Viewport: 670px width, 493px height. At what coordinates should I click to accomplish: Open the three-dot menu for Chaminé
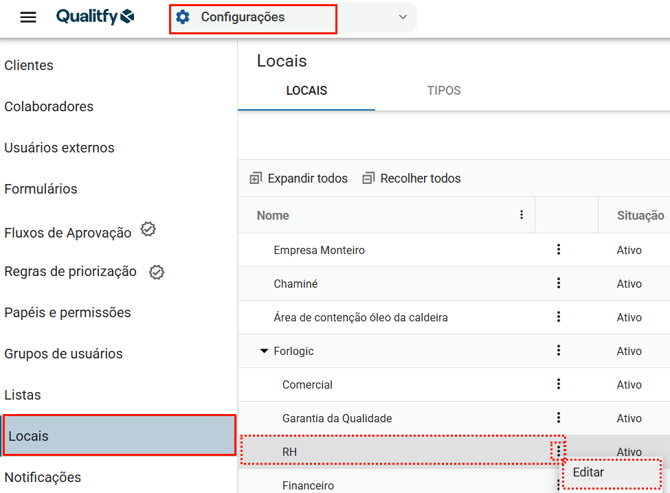pyautogui.click(x=558, y=284)
